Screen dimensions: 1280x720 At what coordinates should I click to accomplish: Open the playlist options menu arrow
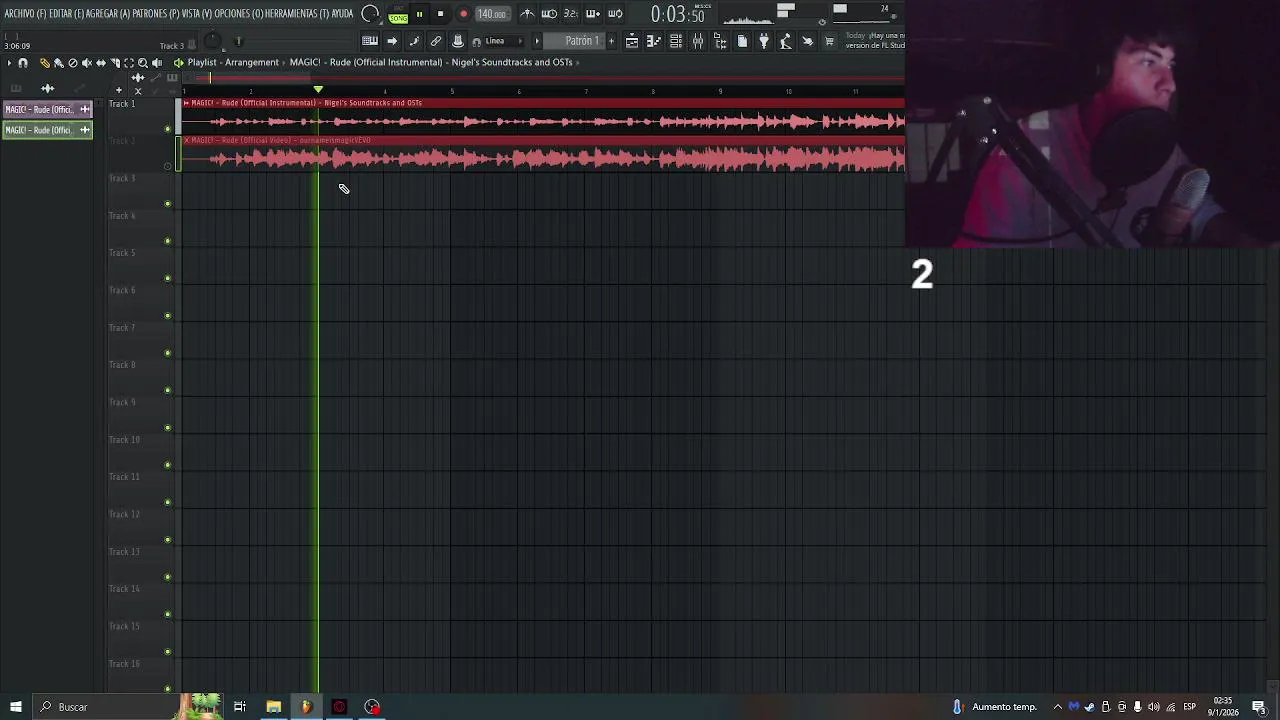(9, 62)
